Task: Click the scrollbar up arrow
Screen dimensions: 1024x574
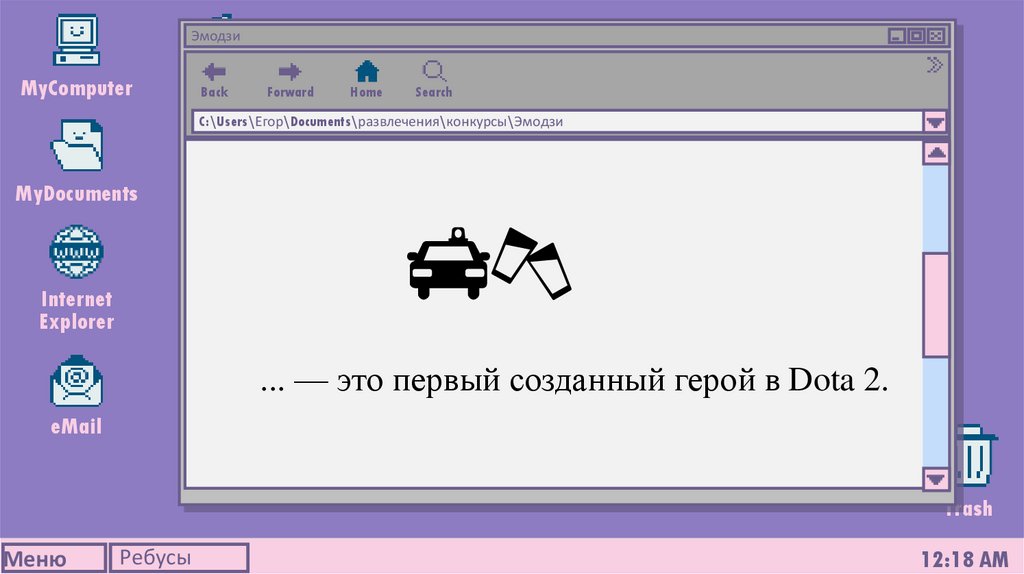Action: (936, 153)
